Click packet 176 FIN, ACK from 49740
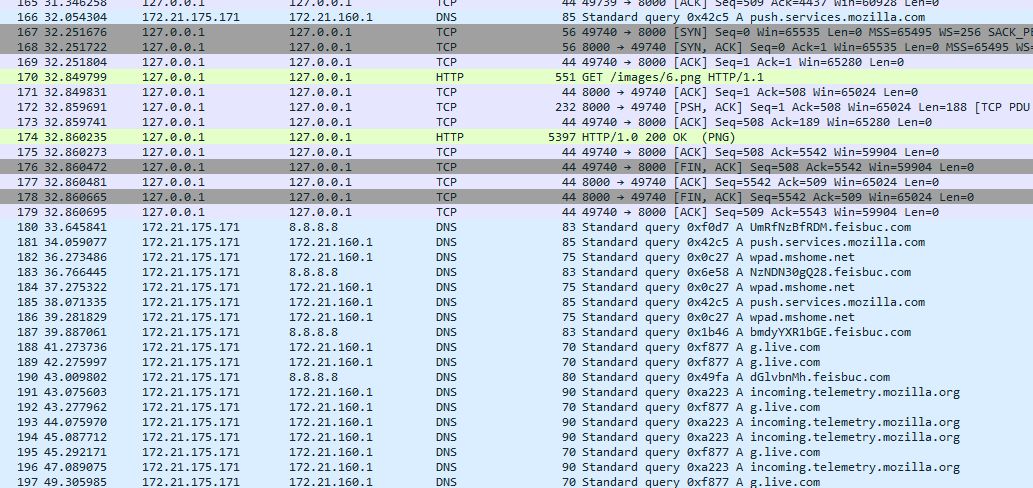 [516, 167]
